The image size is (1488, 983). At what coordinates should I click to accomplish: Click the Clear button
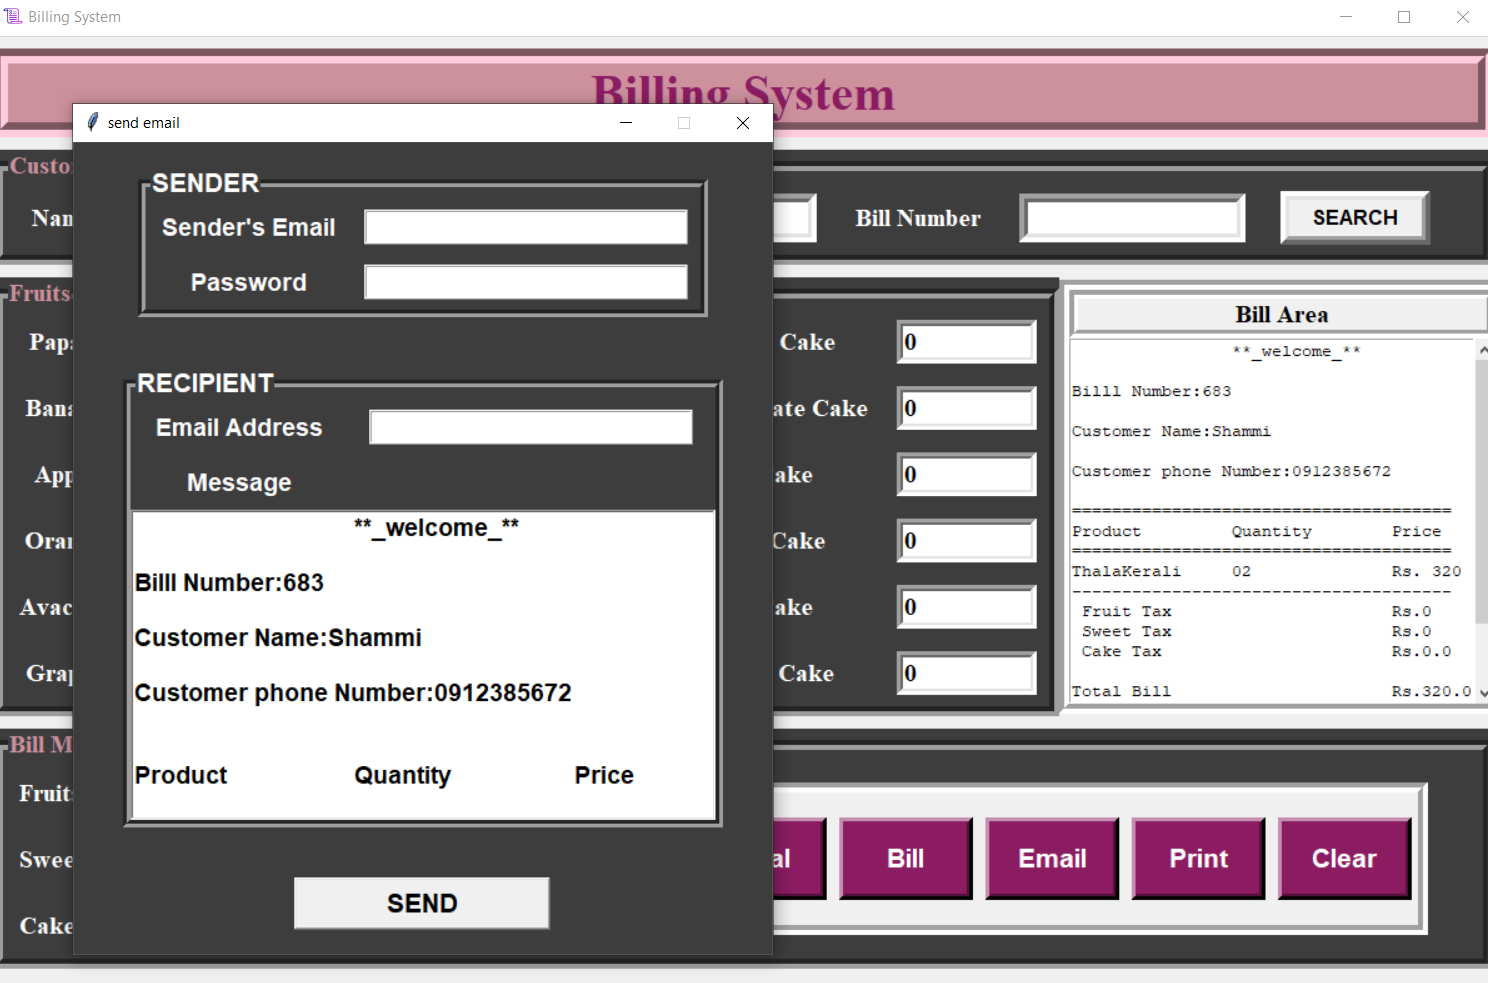(1344, 858)
